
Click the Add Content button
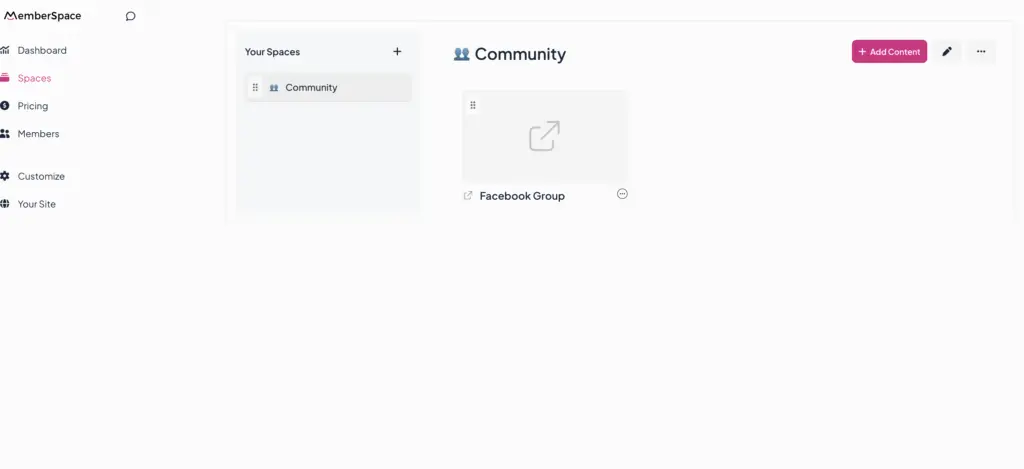point(889,52)
